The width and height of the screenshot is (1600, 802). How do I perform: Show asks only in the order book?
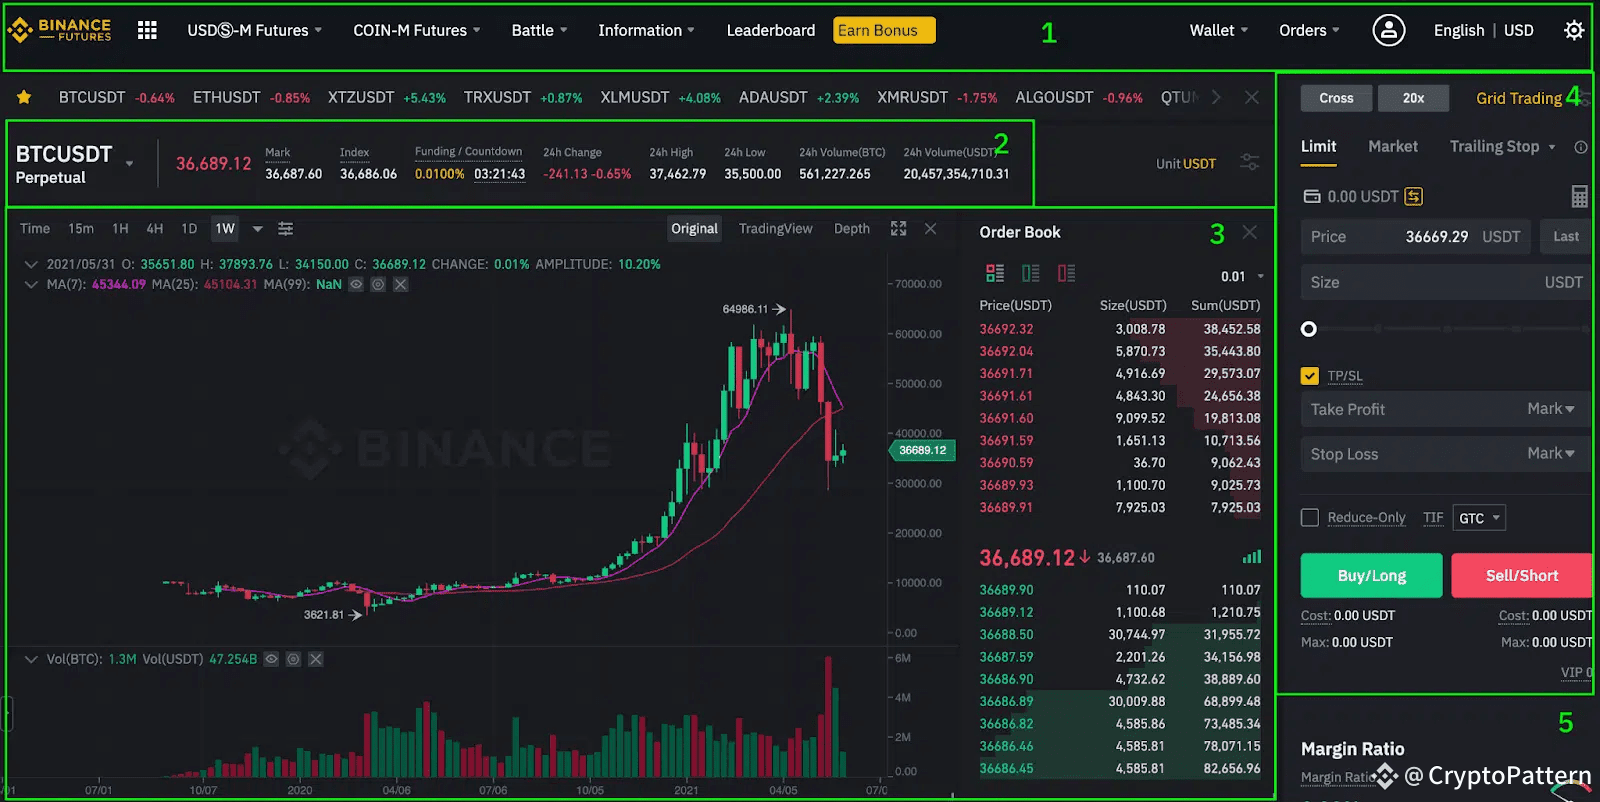tap(1066, 273)
